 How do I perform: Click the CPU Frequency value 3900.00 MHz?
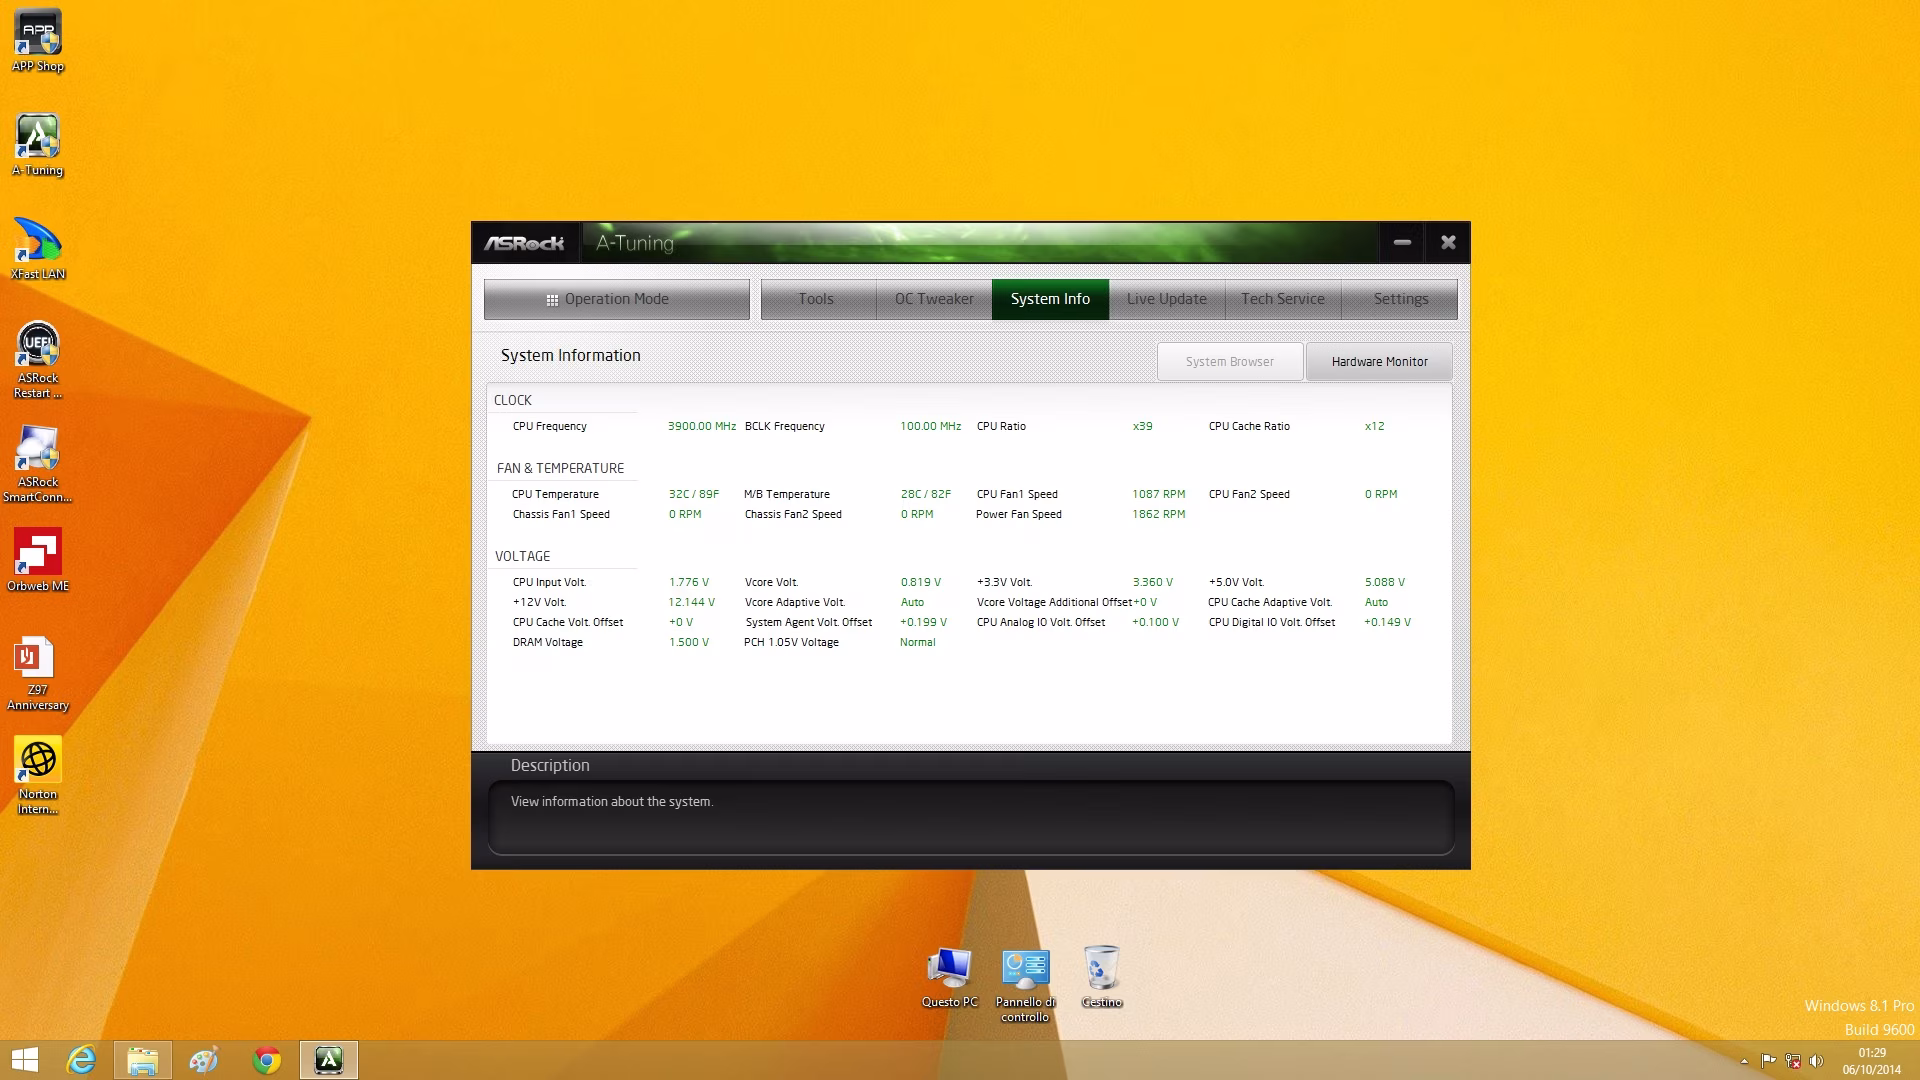point(702,426)
